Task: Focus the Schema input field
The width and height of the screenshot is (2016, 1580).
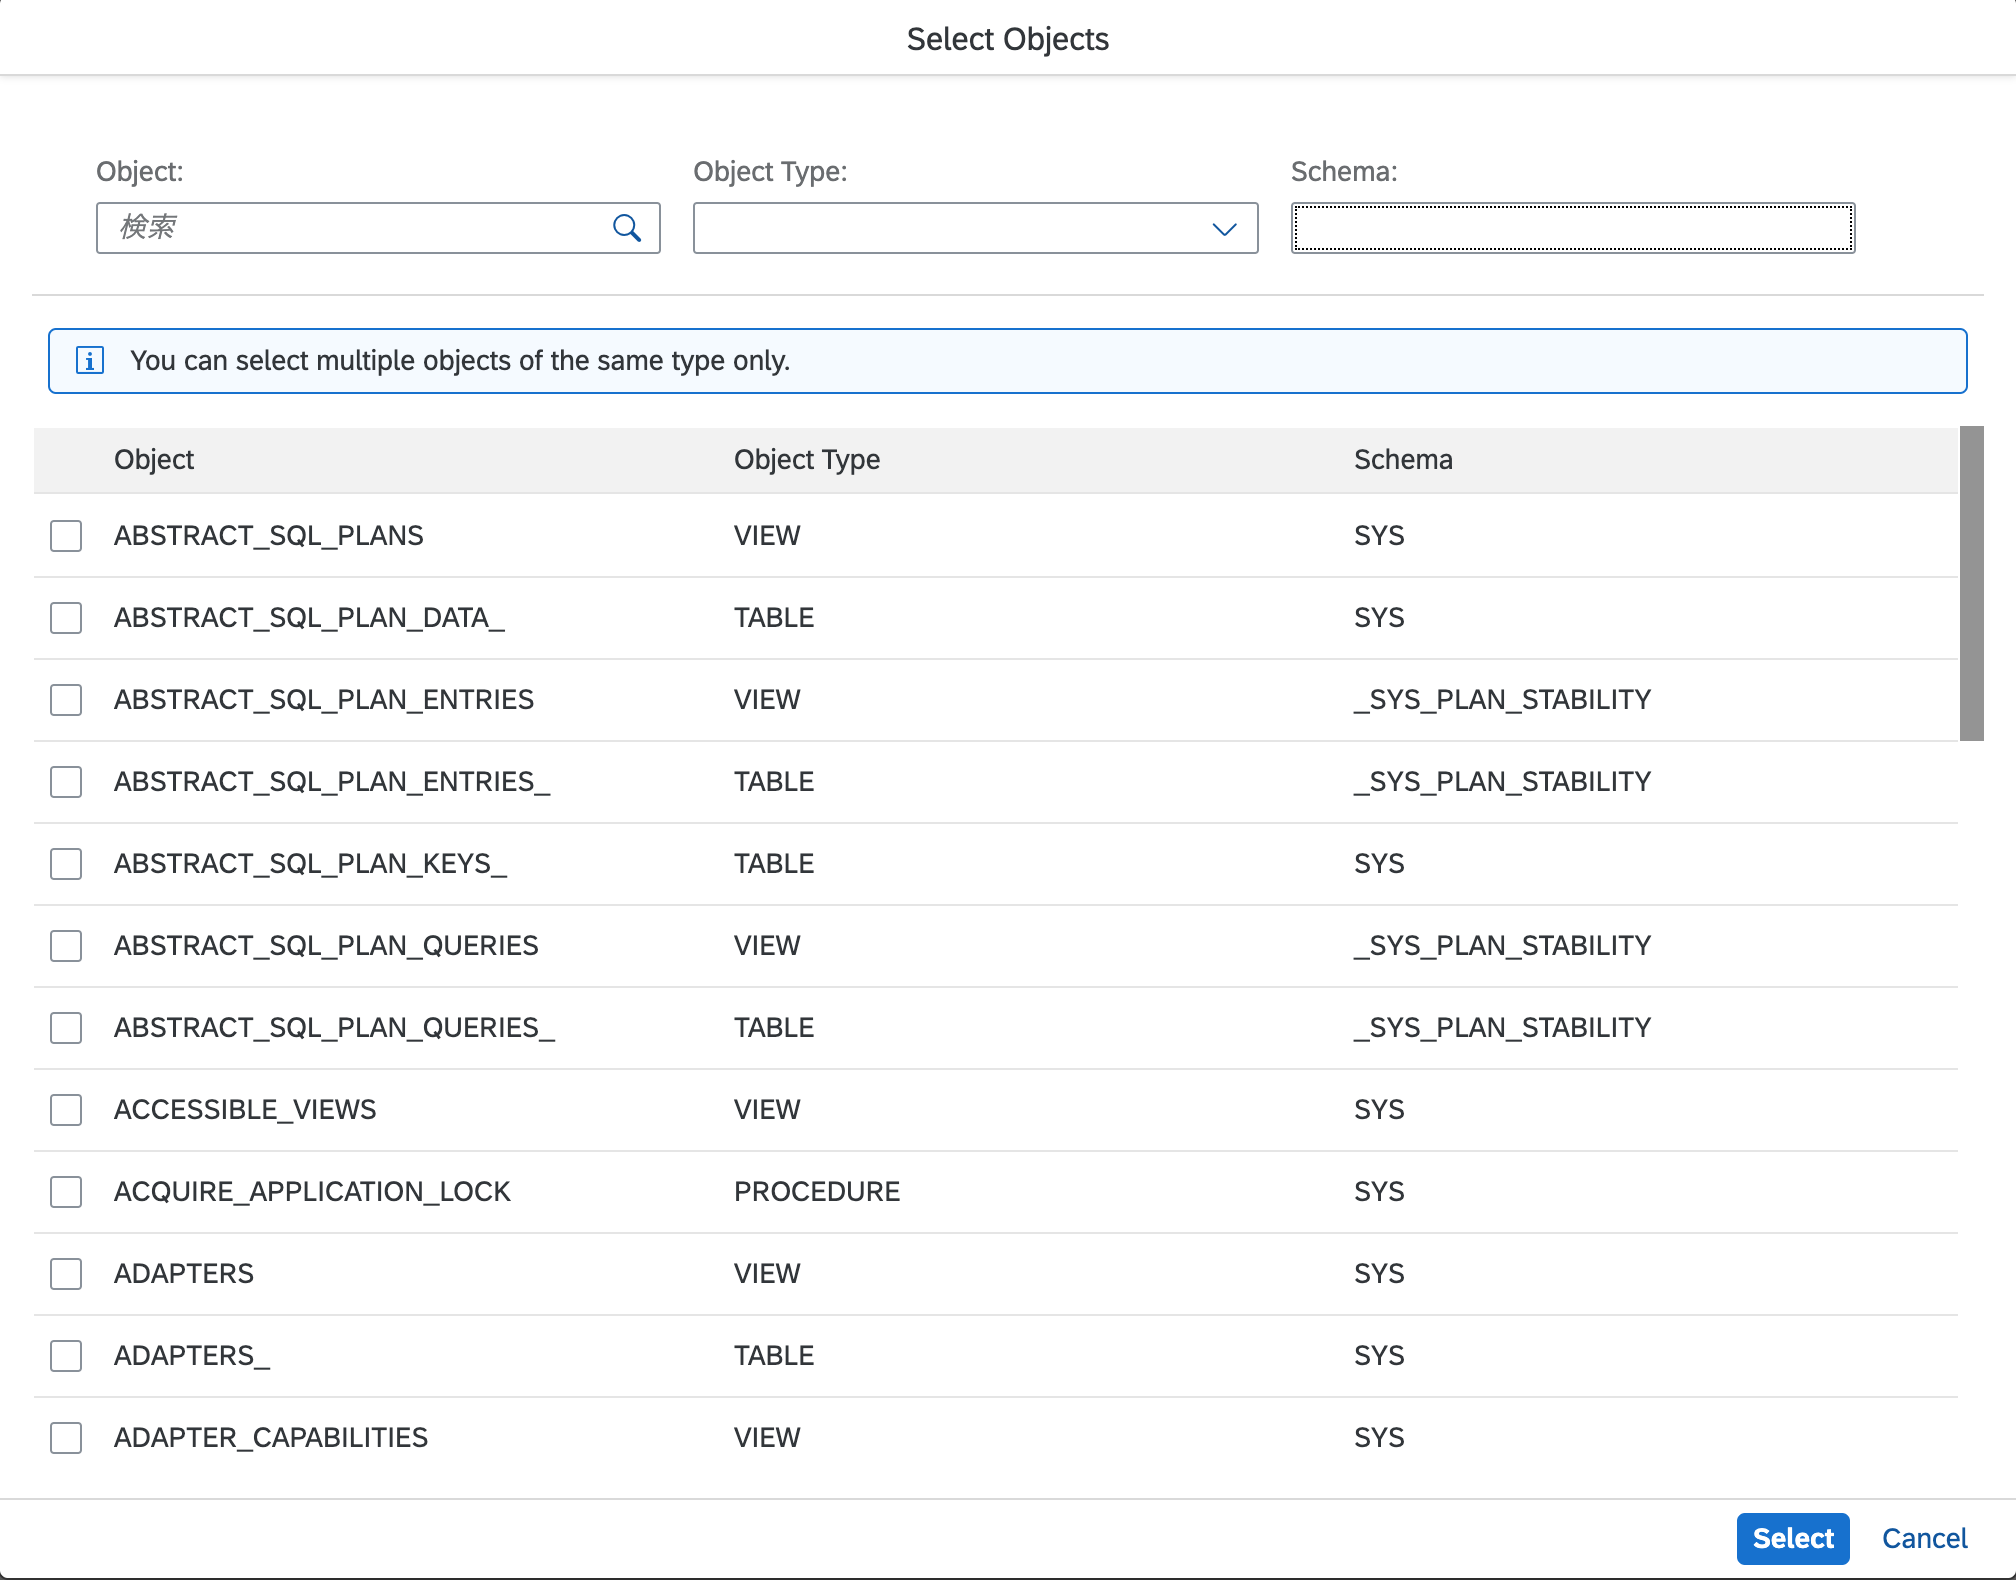Action: (1572, 229)
